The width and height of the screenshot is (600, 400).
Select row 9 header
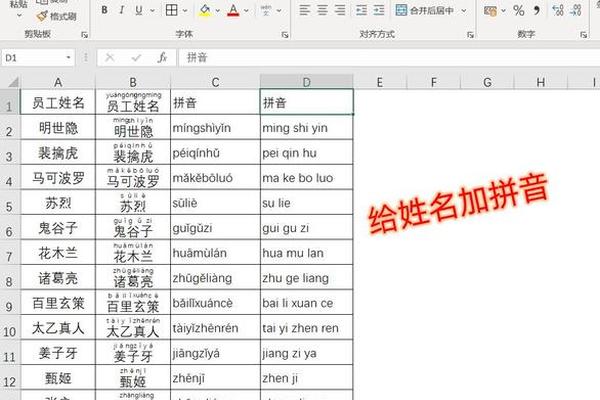10,303
